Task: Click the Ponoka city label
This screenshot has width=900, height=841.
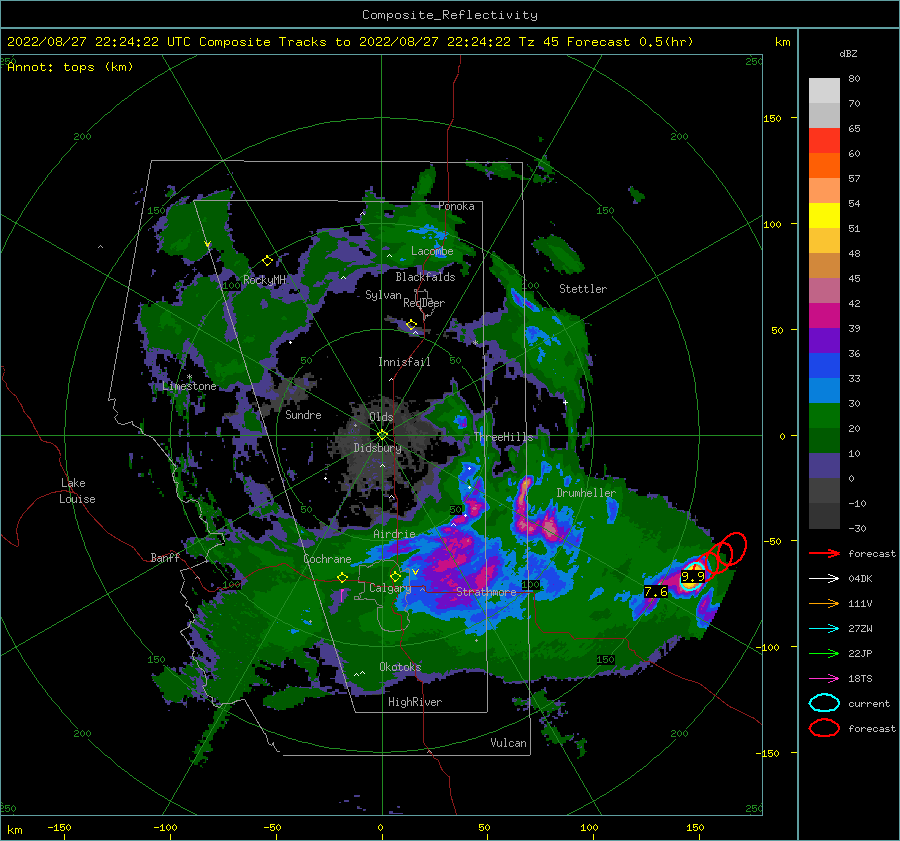Action: coord(456,206)
